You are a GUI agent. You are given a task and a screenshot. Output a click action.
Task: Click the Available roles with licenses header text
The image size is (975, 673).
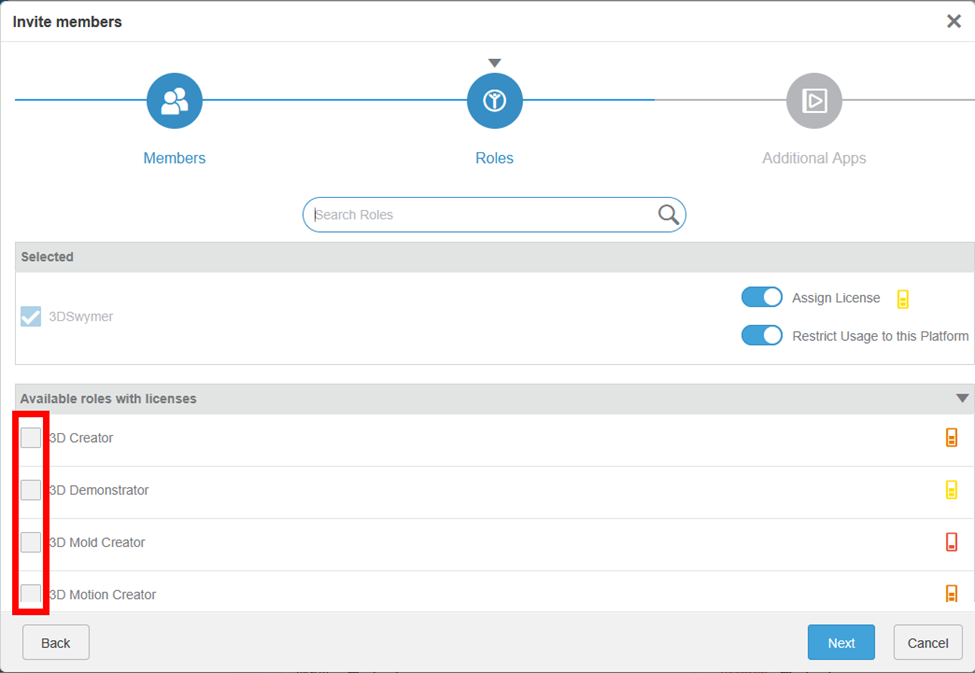pos(108,399)
